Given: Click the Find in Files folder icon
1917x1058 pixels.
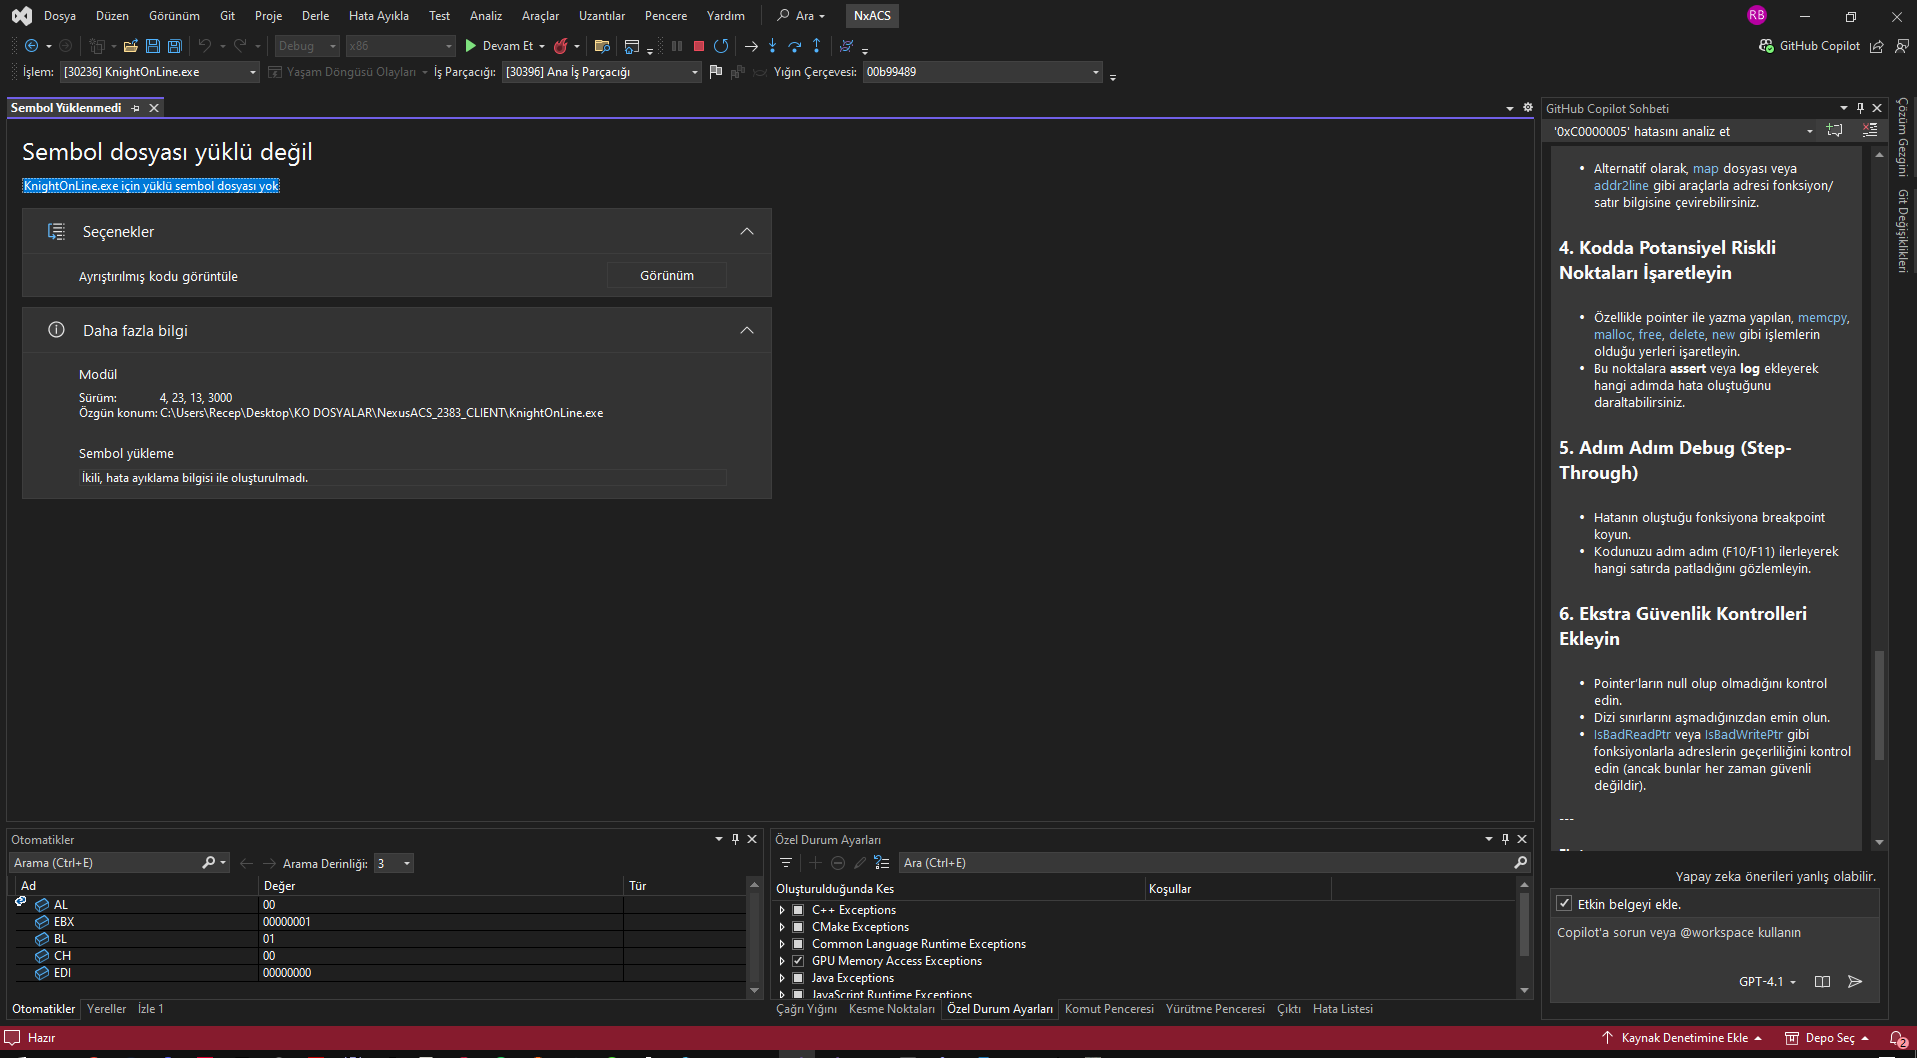Looking at the screenshot, I should tap(602, 46).
